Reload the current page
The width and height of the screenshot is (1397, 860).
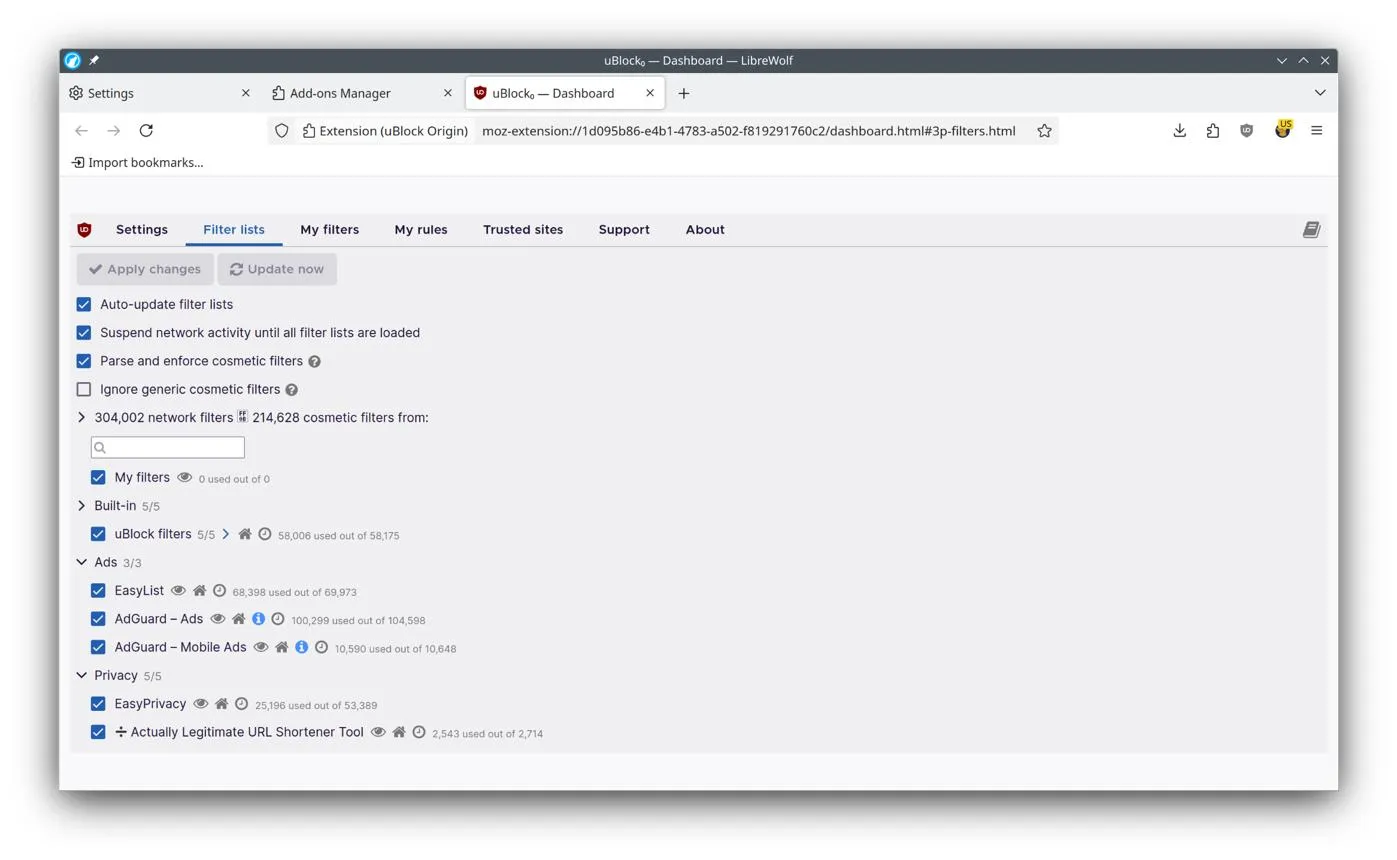(x=146, y=131)
